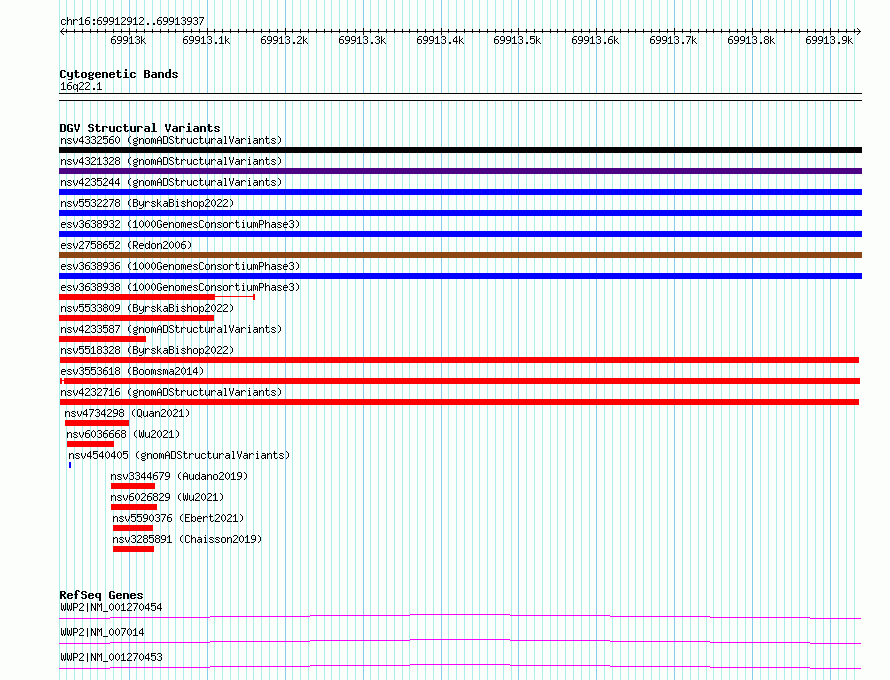
Task: Open variant nsv6036668 (Wu2021) label
Action: (x=123, y=434)
